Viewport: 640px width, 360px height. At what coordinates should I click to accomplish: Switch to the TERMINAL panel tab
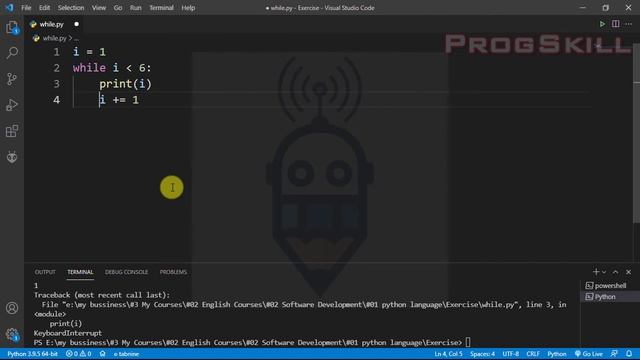[80, 272]
